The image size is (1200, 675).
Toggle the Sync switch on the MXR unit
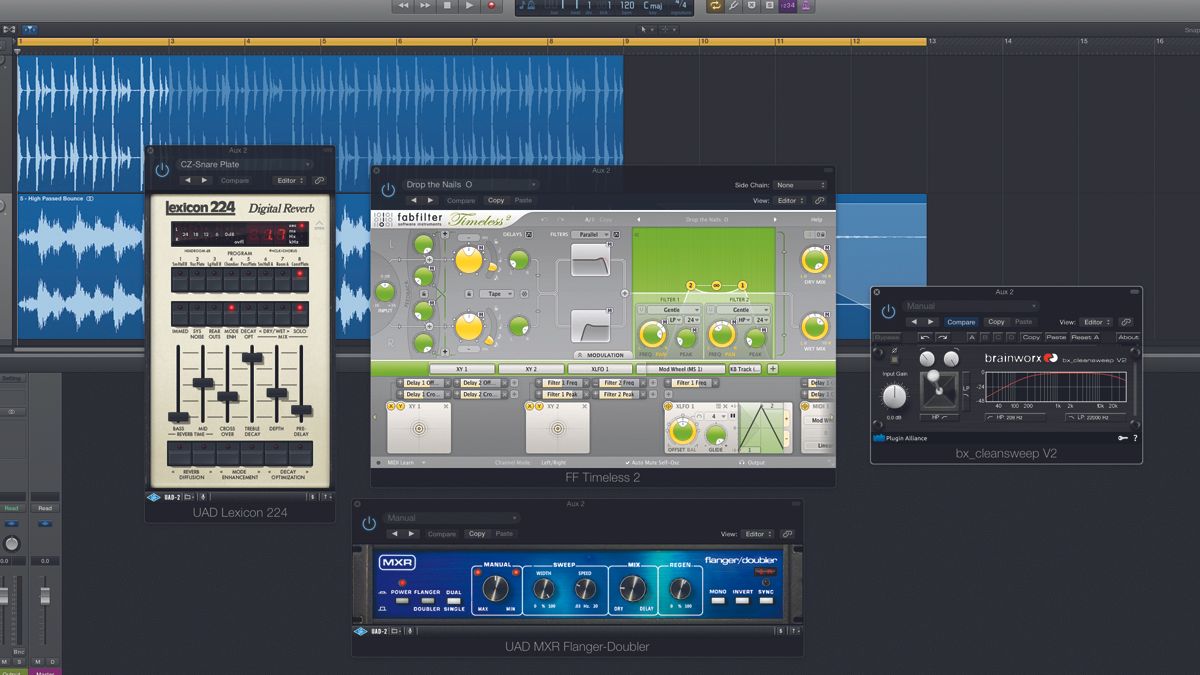(766, 601)
